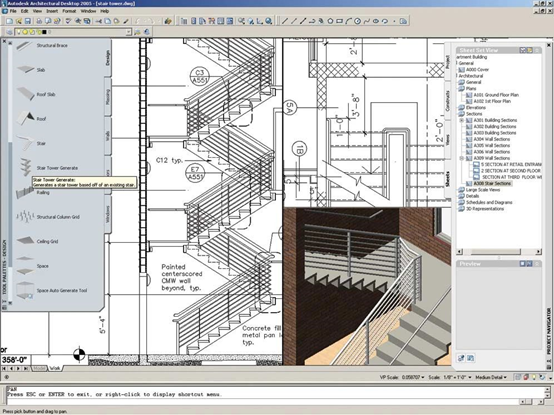Open the Format menu
The width and height of the screenshot is (554, 415).
[x=69, y=11]
